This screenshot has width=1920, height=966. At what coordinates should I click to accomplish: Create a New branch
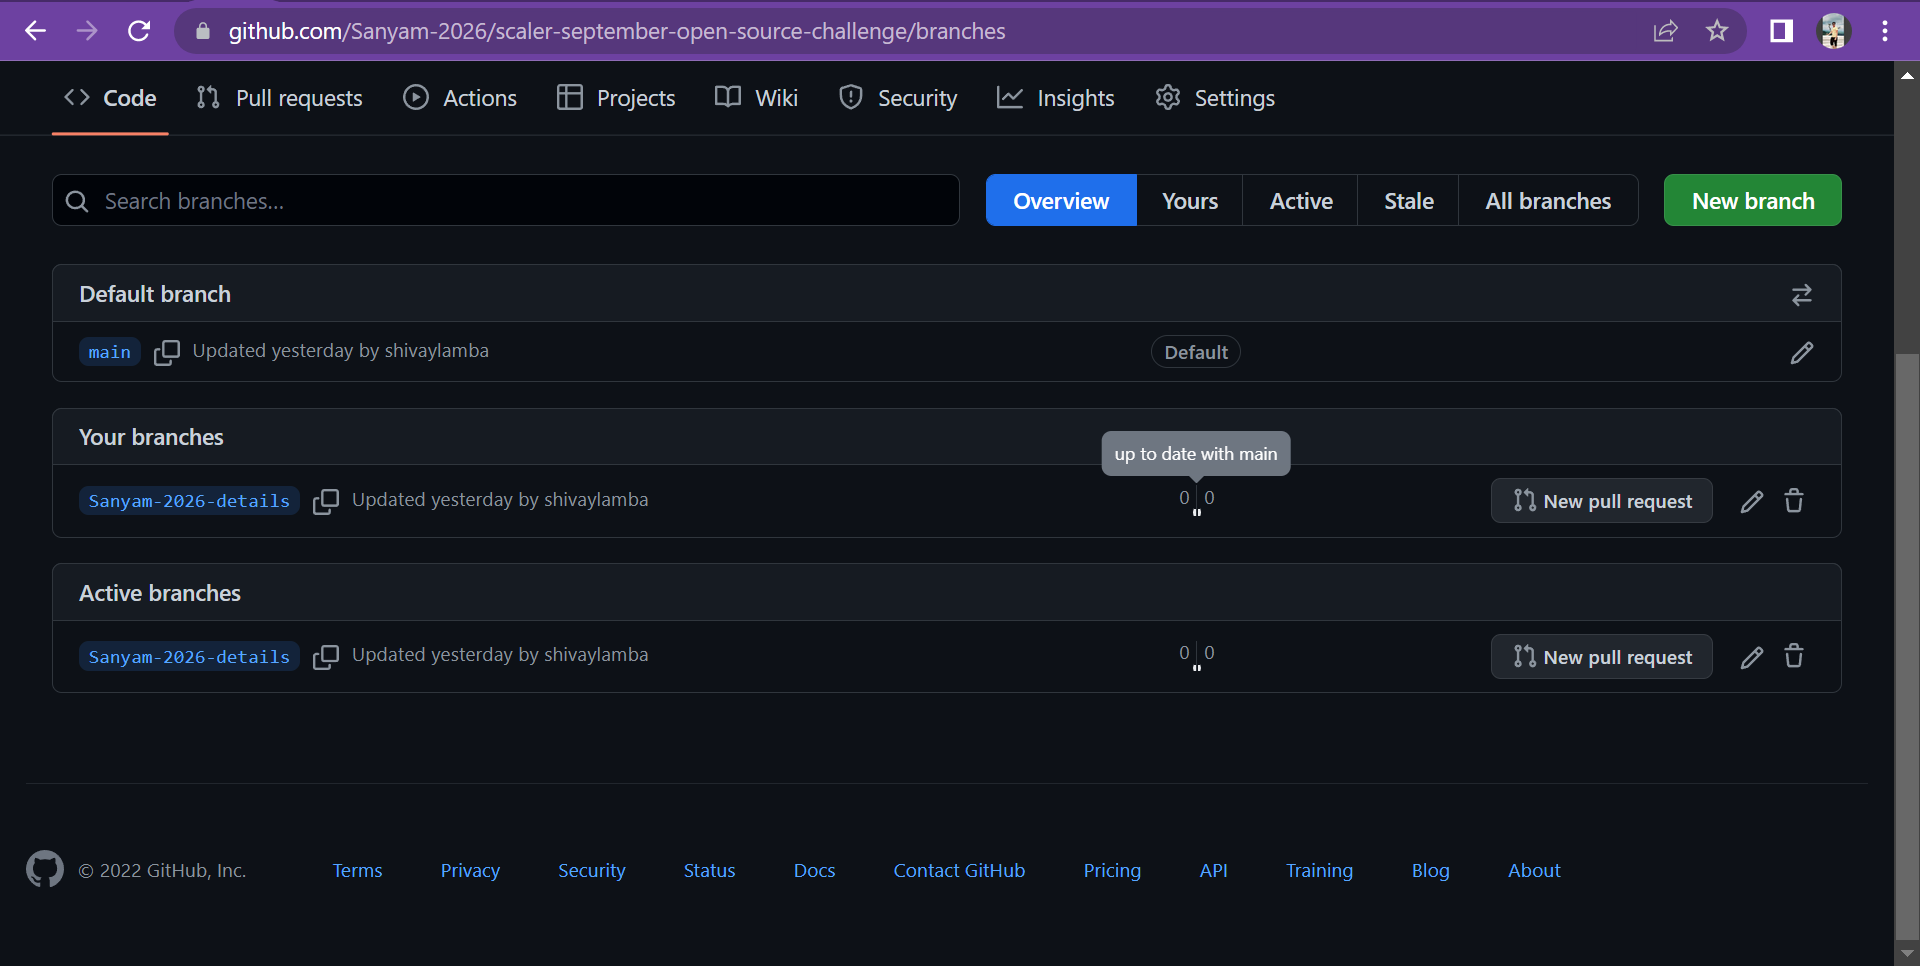(1752, 200)
